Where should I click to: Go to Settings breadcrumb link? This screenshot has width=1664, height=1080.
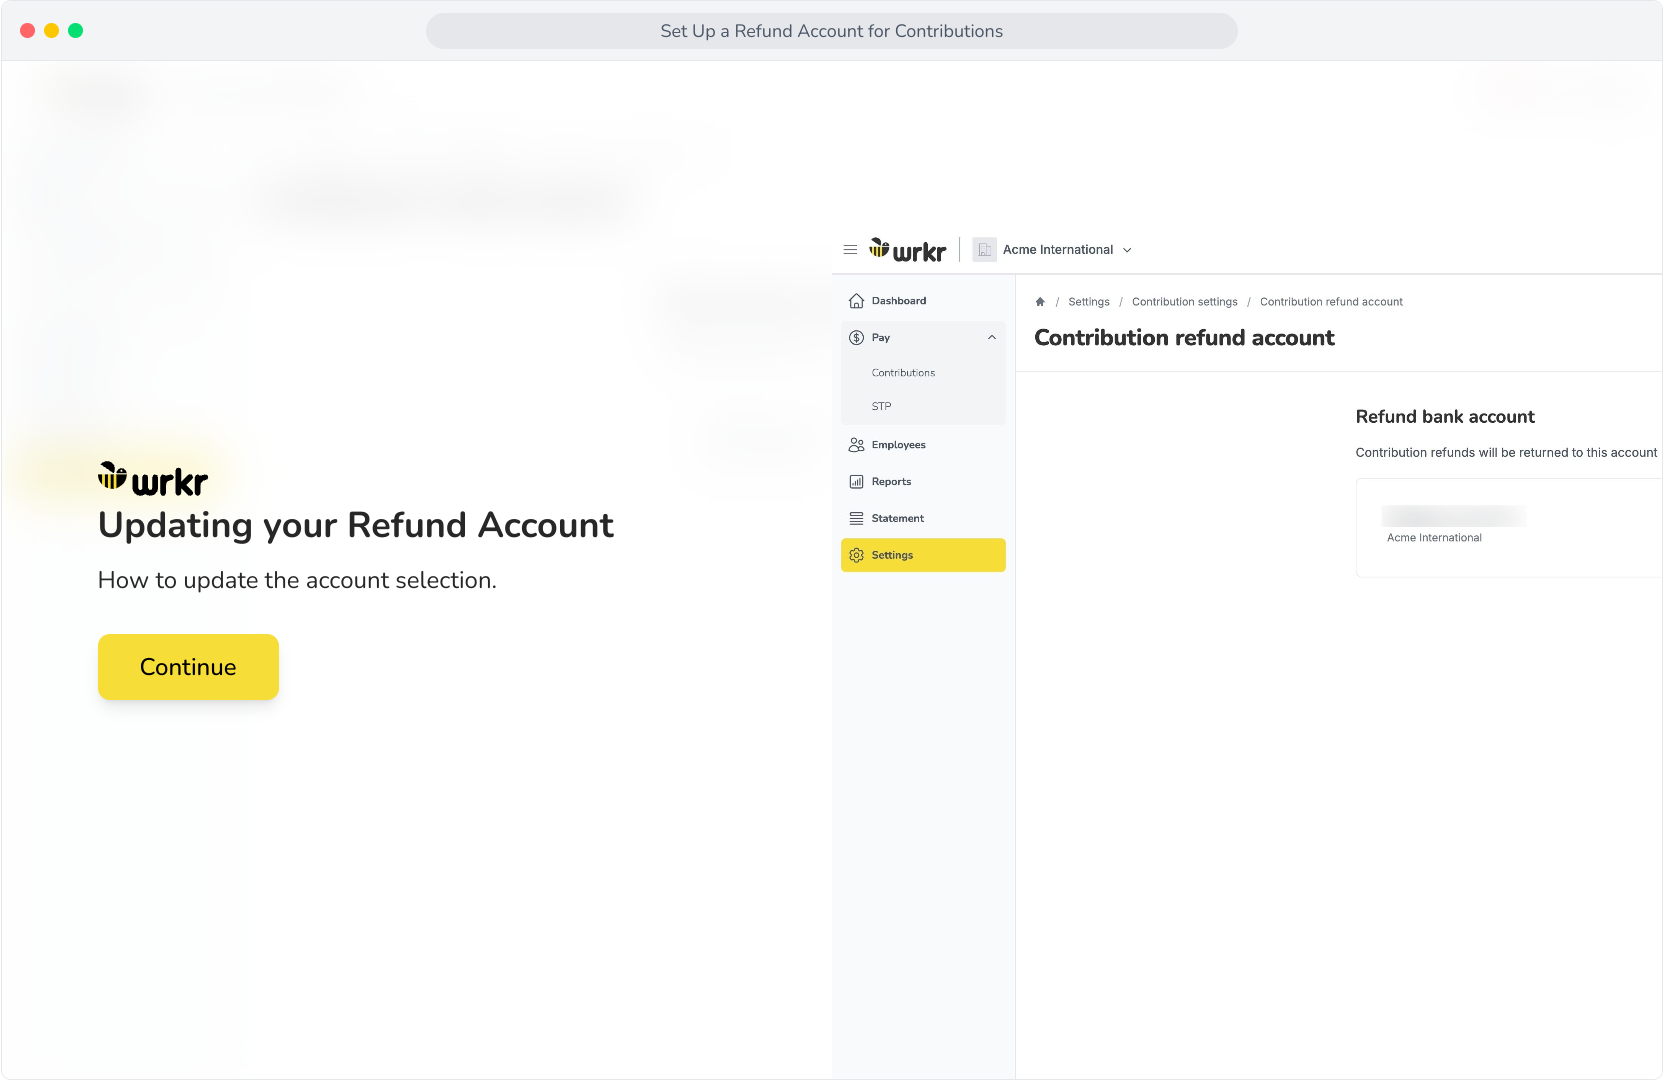1089,302
